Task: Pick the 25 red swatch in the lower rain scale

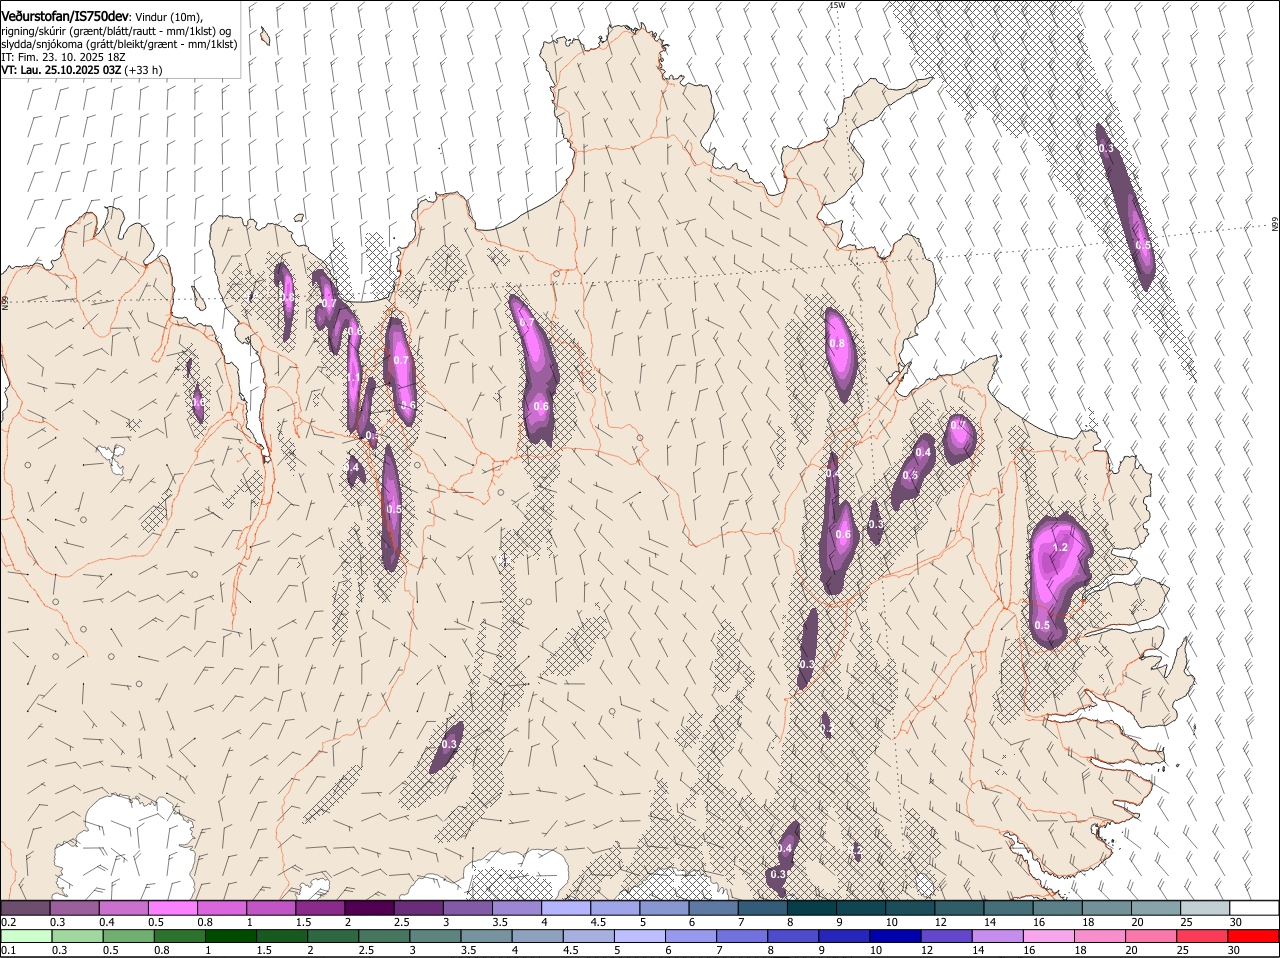Action: 1202,936
